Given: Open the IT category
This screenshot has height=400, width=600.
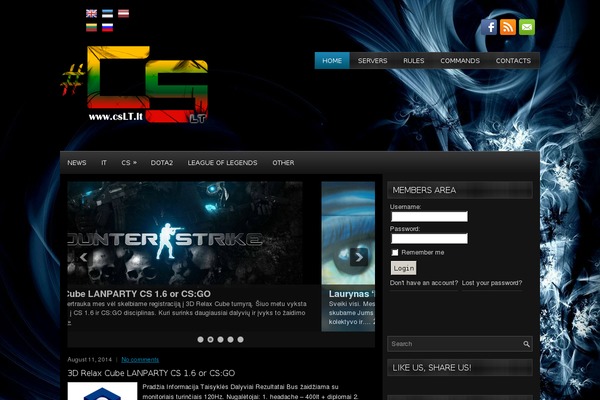Looking at the screenshot, I should 104,163.
